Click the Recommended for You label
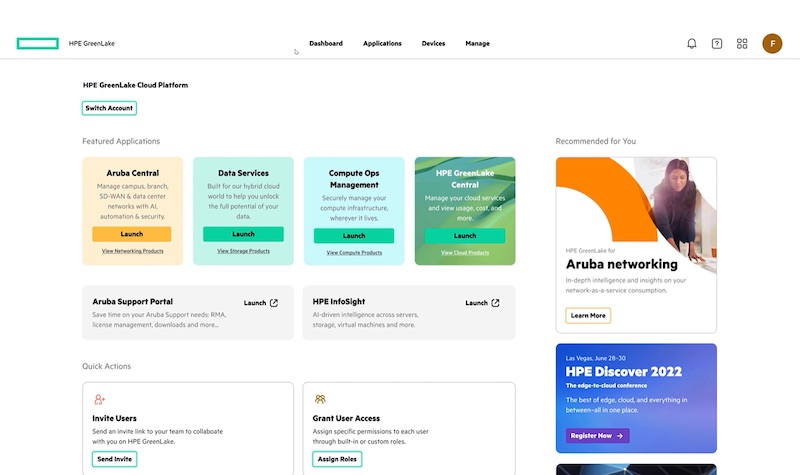The height and width of the screenshot is (475, 800). coord(596,141)
